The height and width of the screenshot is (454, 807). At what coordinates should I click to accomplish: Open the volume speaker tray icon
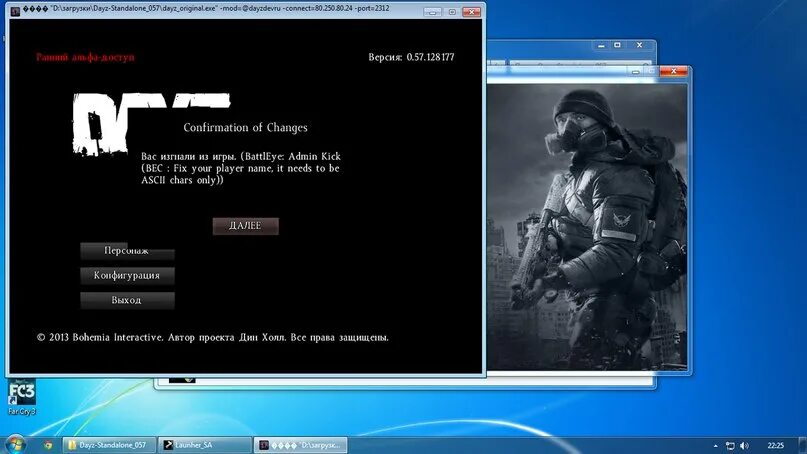[x=744, y=446]
